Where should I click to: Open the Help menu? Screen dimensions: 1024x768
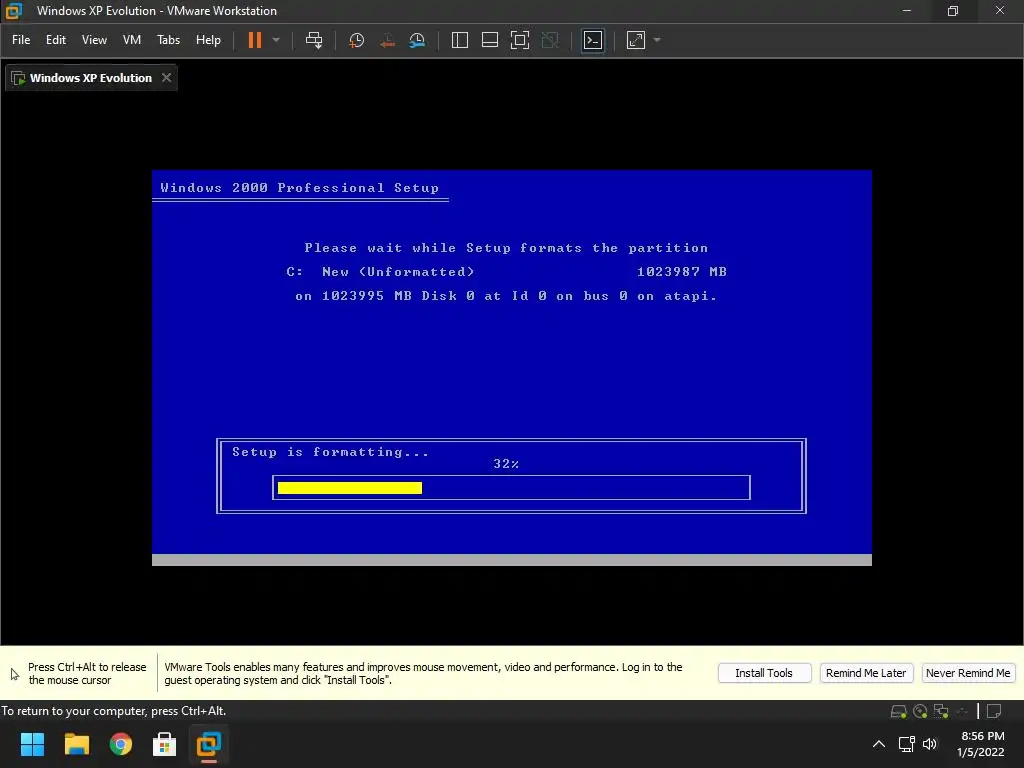pyautogui.click(x=208, y=40)
